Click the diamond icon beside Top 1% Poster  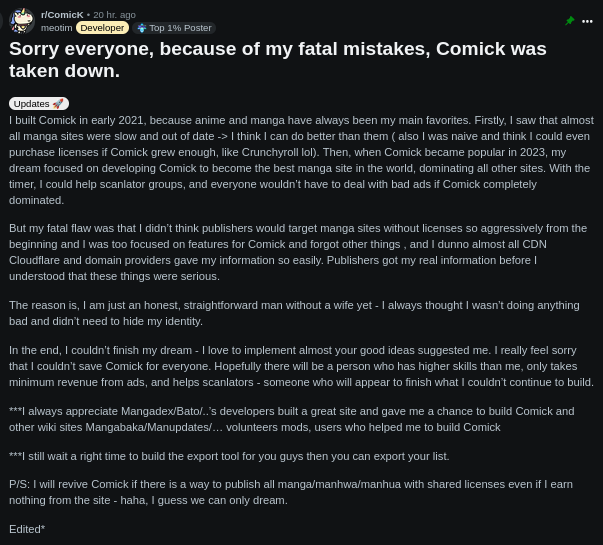point(141,28)
